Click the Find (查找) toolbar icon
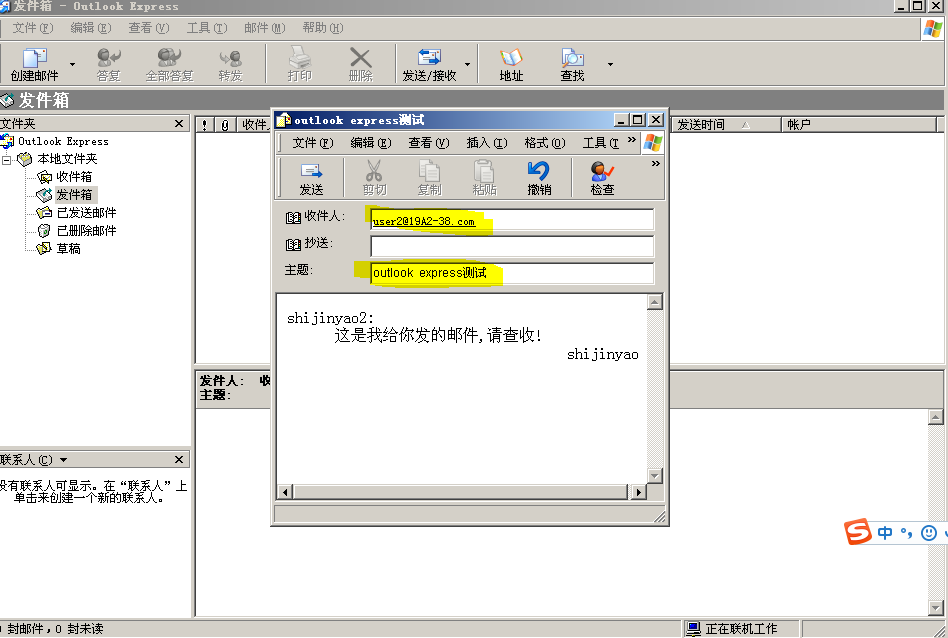 coord(572,57)
